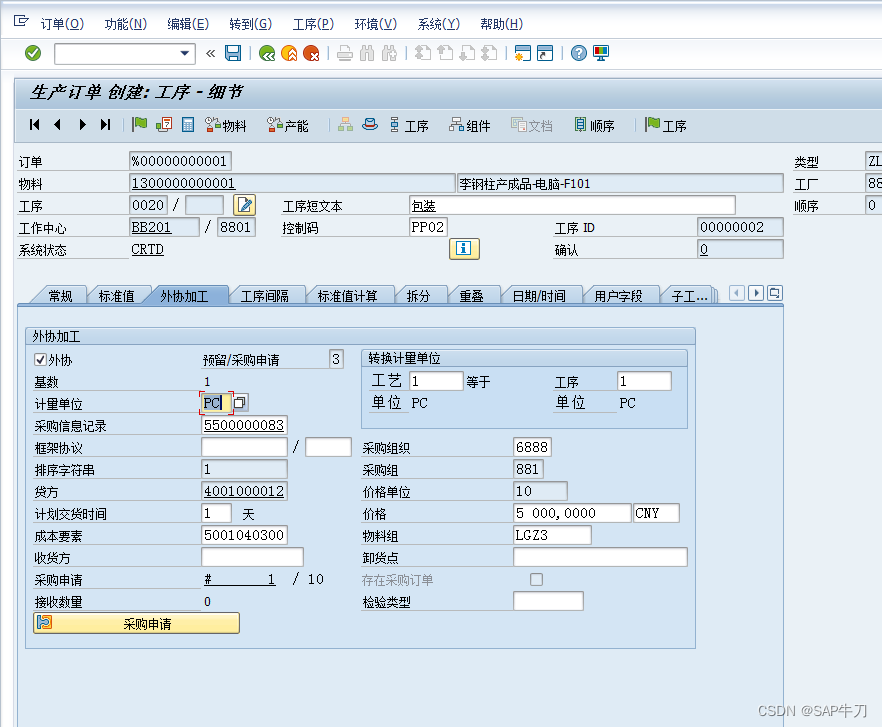Click the Find binoculars icon
Viewport: 882px width, 727px height.
(x=367, y=53)
